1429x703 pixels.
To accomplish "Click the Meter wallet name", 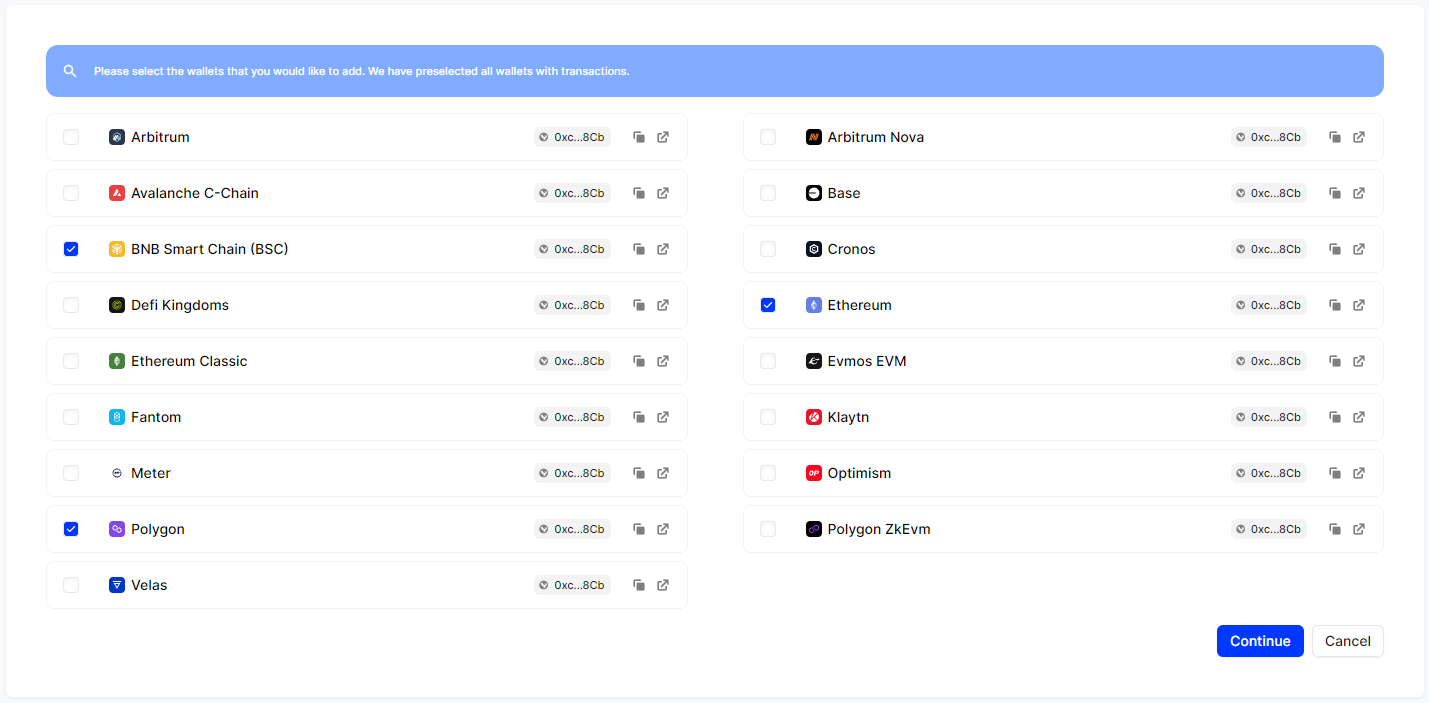I will pyautogui.click(x=151, y=473).
